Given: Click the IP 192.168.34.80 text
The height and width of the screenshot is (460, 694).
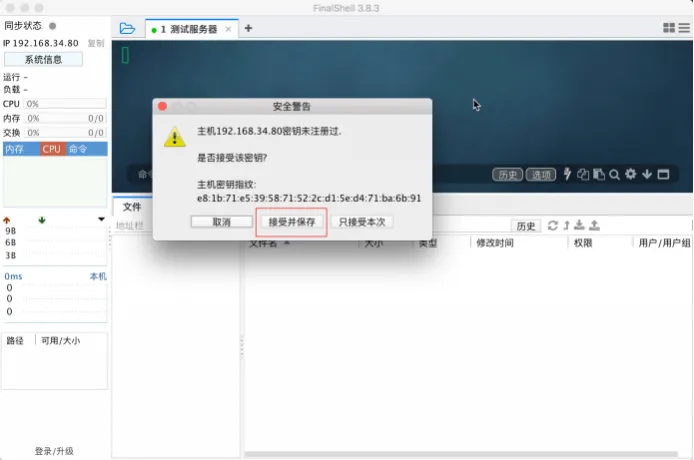Looking at the screenshot, I should [x=41, y=43].
